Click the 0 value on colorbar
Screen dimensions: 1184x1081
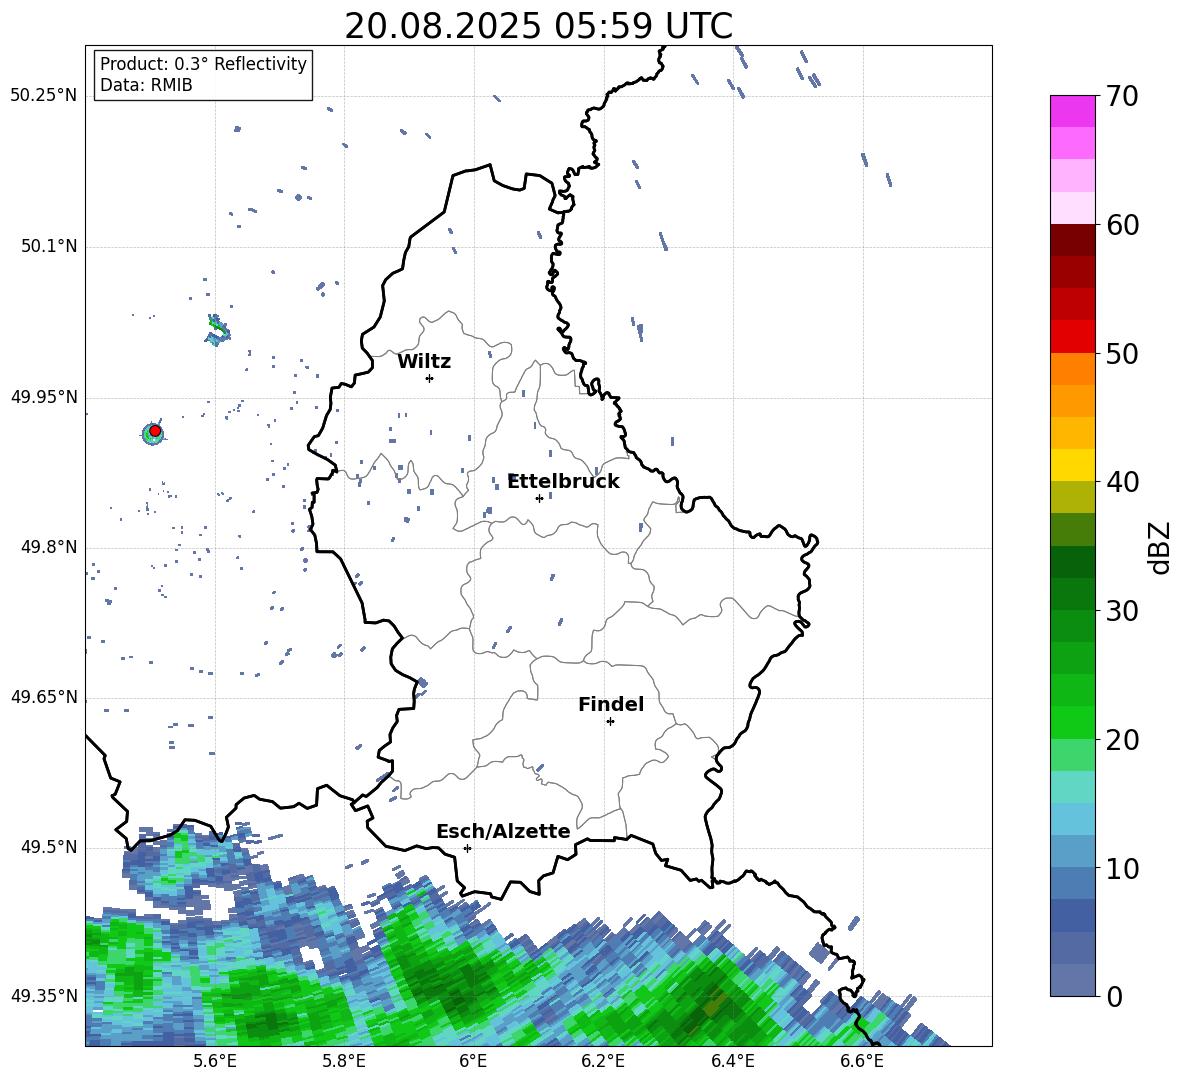tap(1114, 997)
